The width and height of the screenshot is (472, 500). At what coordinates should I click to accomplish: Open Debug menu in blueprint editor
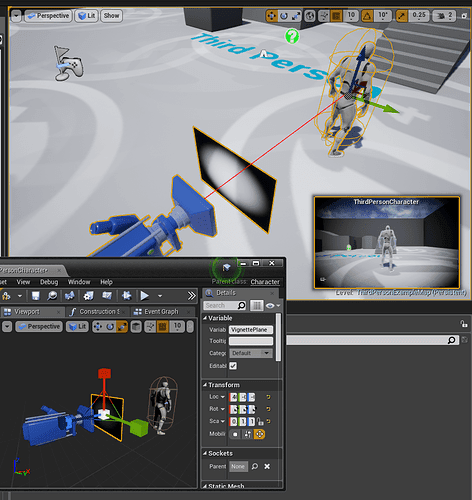click(x=49, y=282)
